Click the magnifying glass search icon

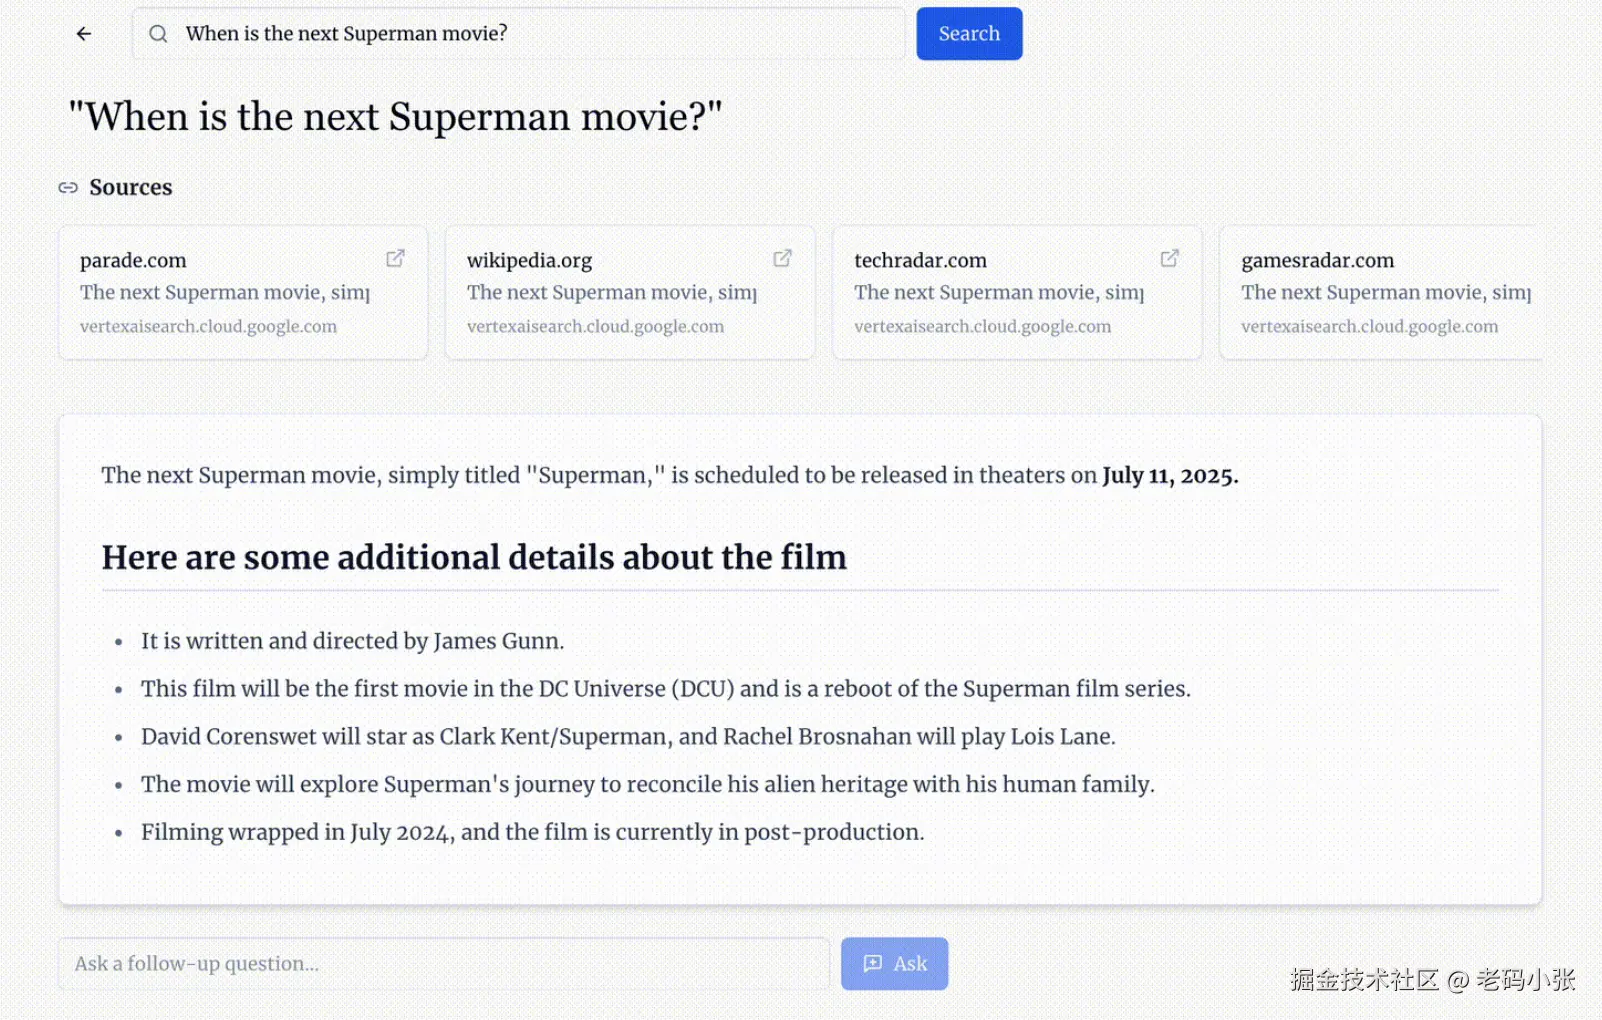[x=158, y=34]
